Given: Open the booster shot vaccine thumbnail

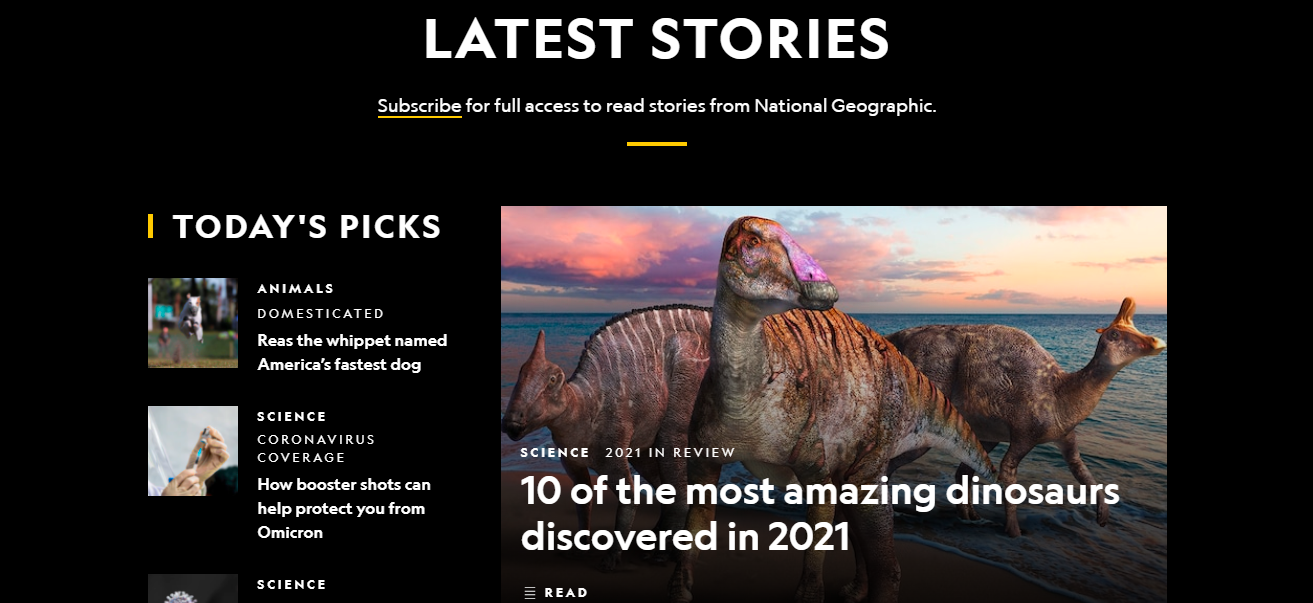Looking at the screenshot, I should click(193, 451).
